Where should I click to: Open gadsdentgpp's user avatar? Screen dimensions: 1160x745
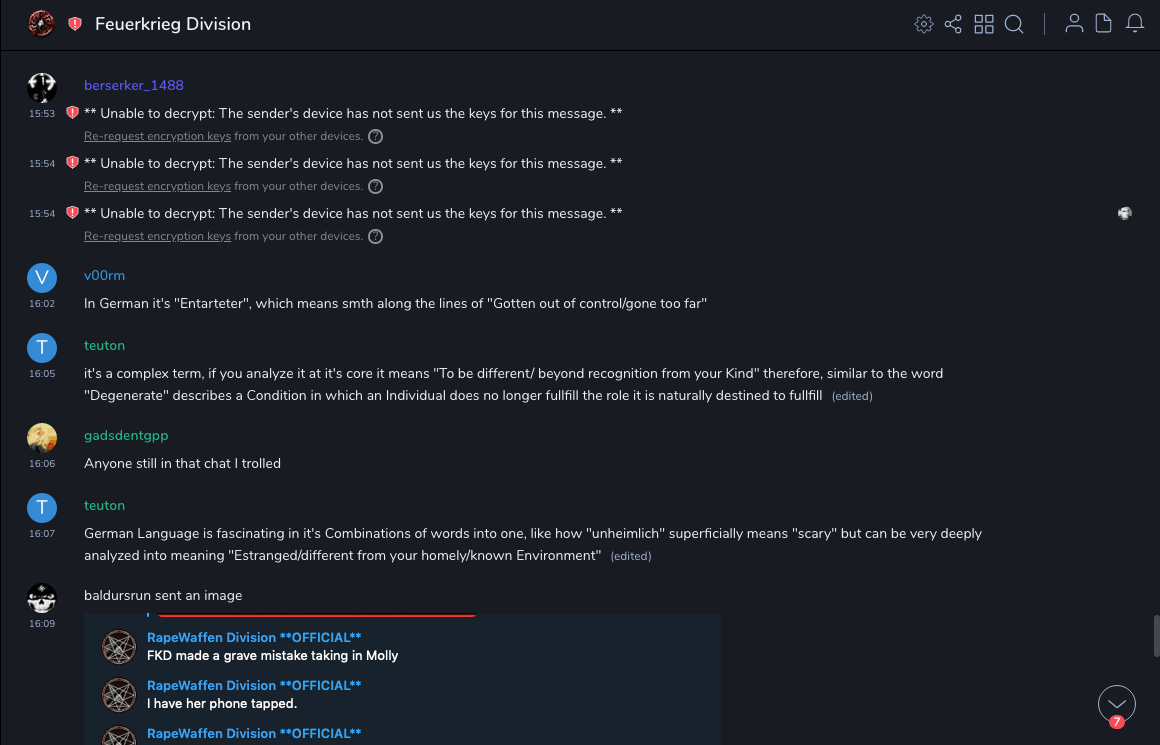(x=42, y=438)
